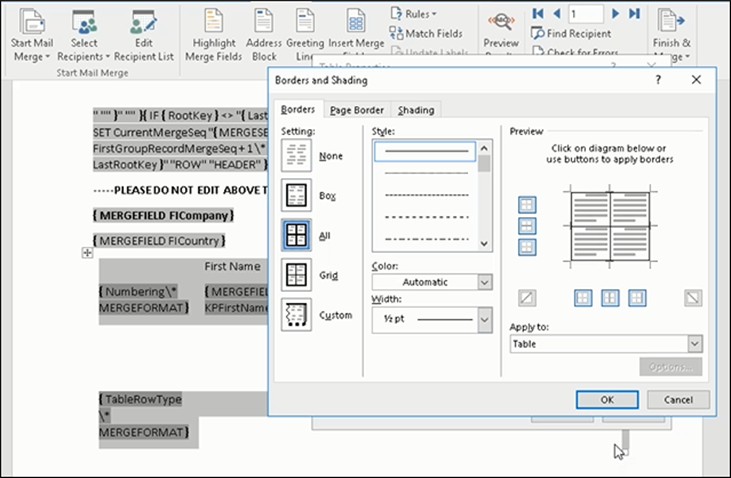Cancel the Borders and Shading dialog
Screen dimensions: 731x478
pos(677,399)
